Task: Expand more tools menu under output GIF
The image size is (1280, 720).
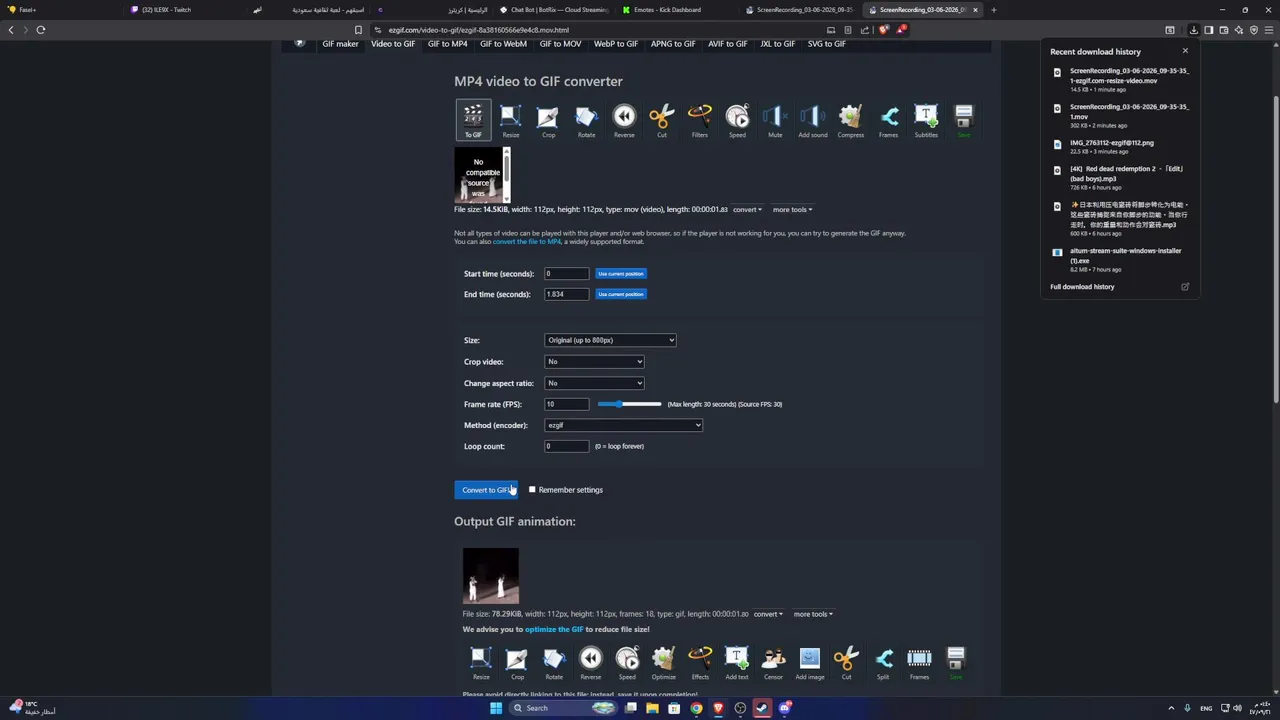Action: tap(813, 614)
